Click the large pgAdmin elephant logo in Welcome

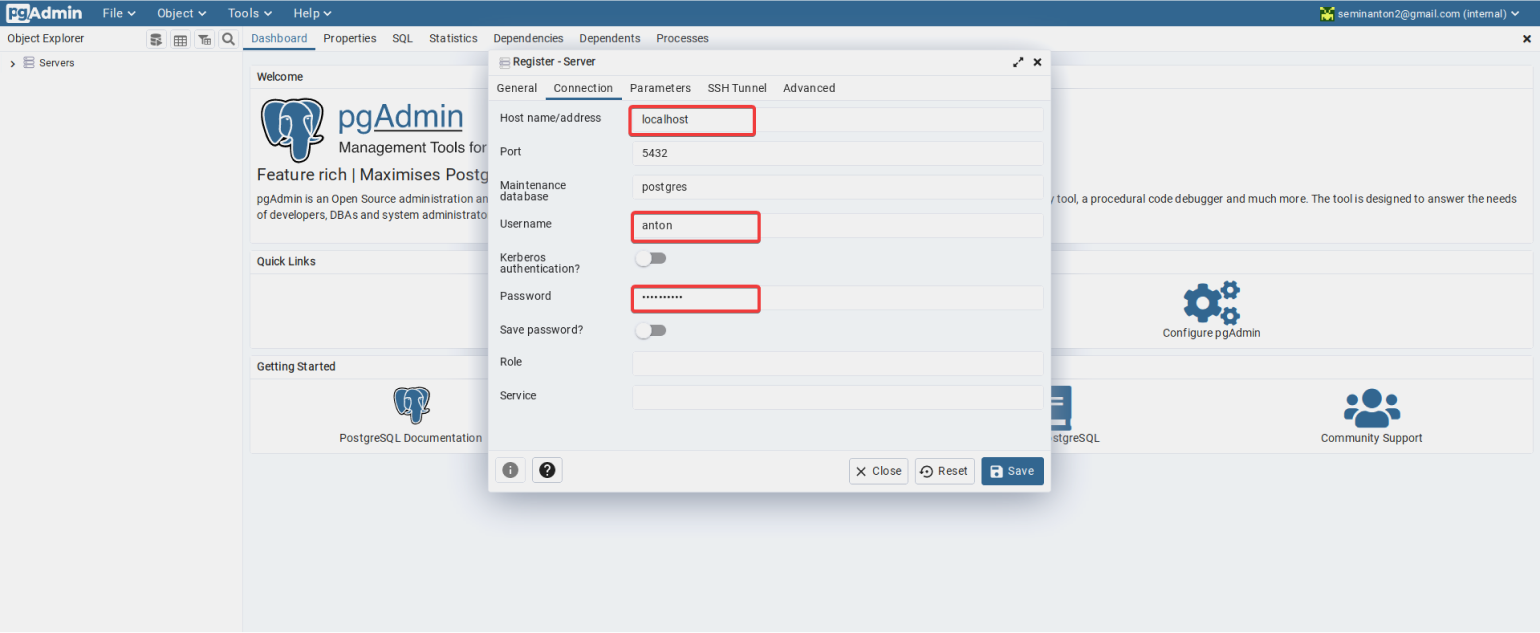tap(292, 130)
